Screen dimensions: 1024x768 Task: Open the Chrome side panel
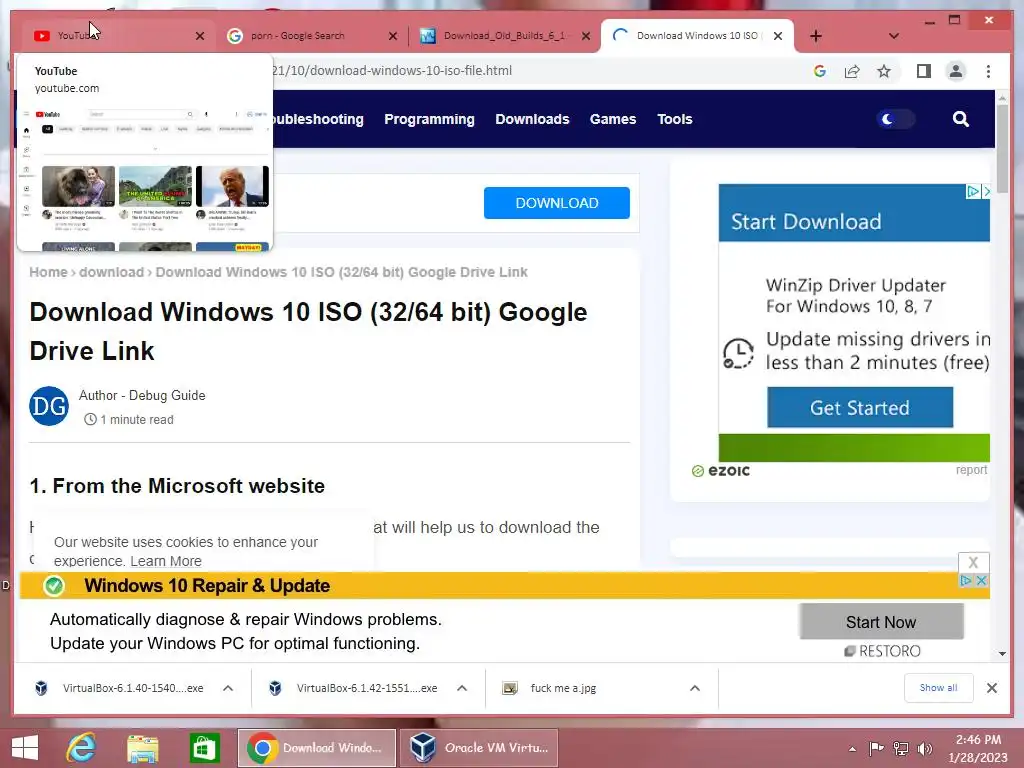(923, 71)
